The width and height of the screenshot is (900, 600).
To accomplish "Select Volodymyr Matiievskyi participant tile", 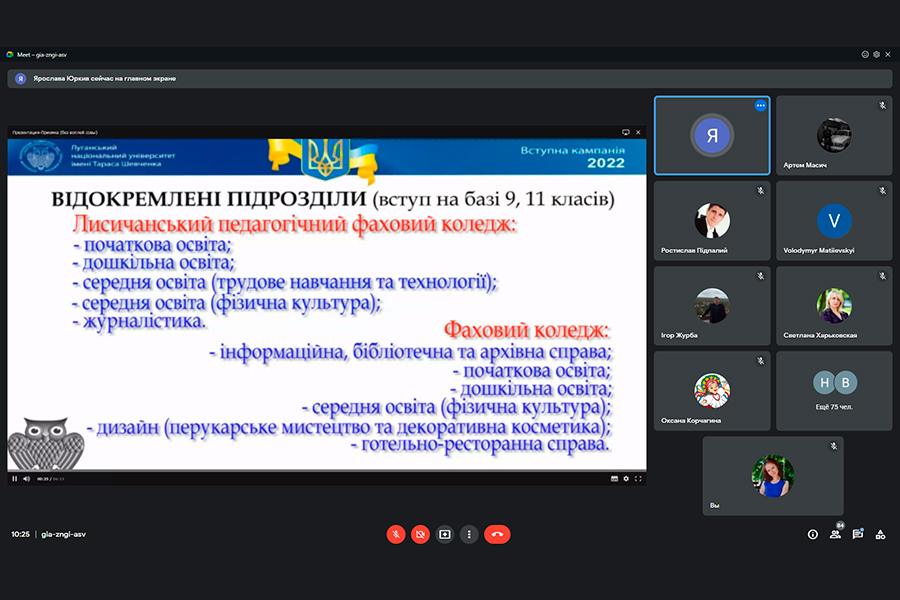I will click(834, 220).
